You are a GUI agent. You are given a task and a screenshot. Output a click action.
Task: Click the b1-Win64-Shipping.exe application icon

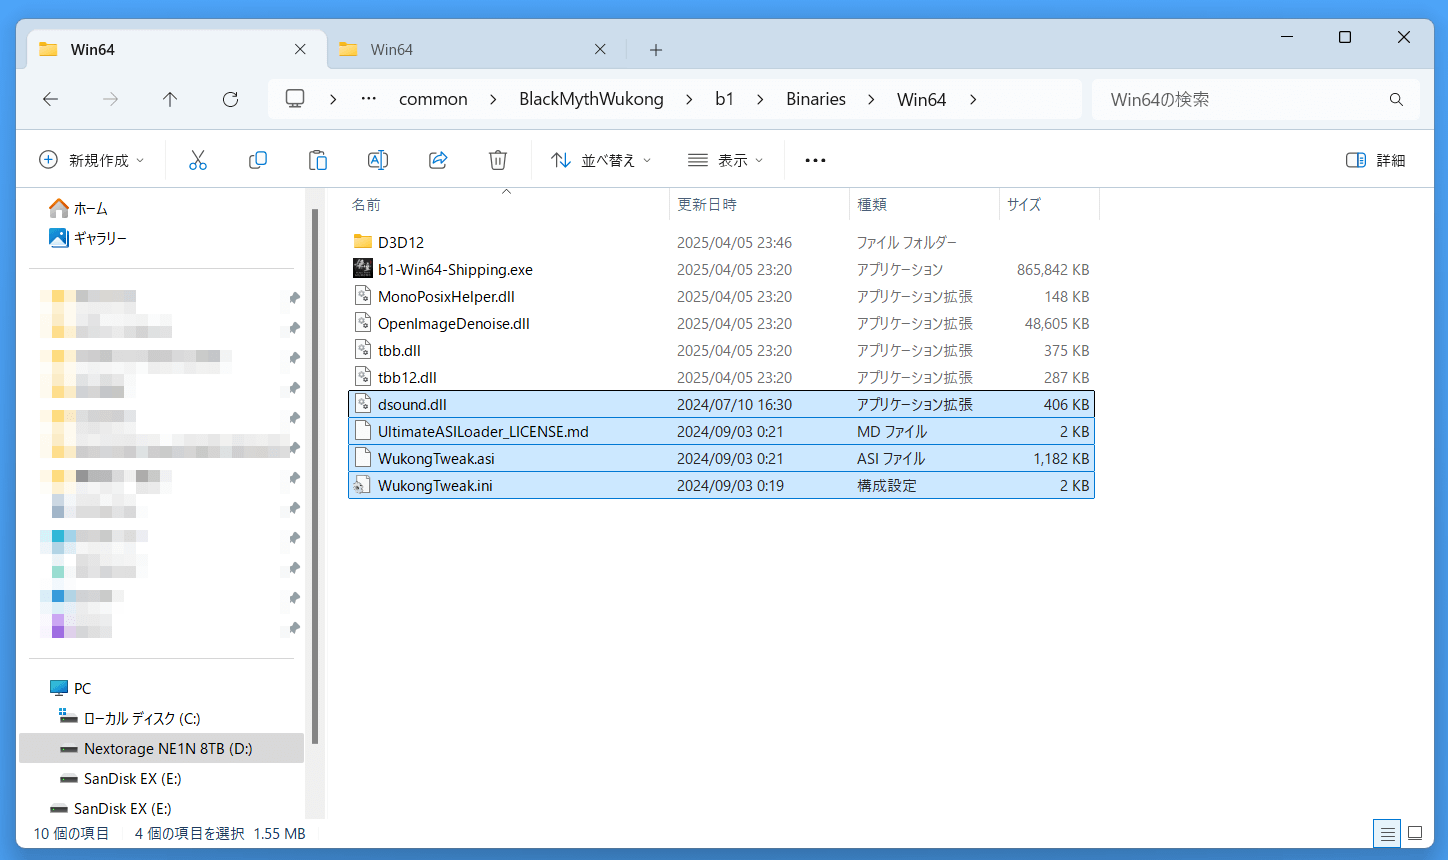pos(363,269)
